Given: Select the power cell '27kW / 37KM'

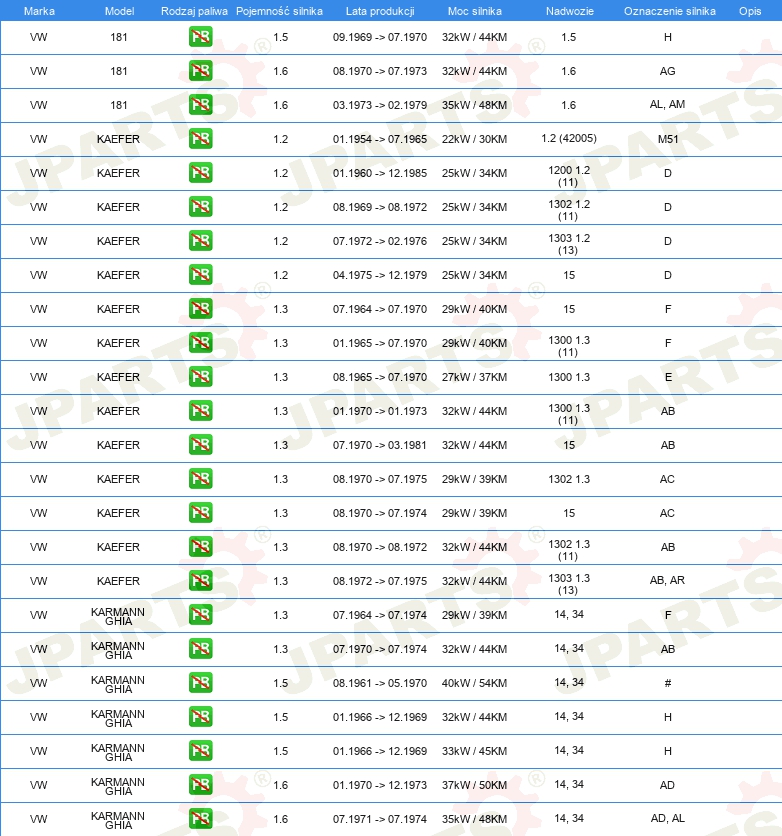Looking at the screenshot, I should click(x=474, y=377).
